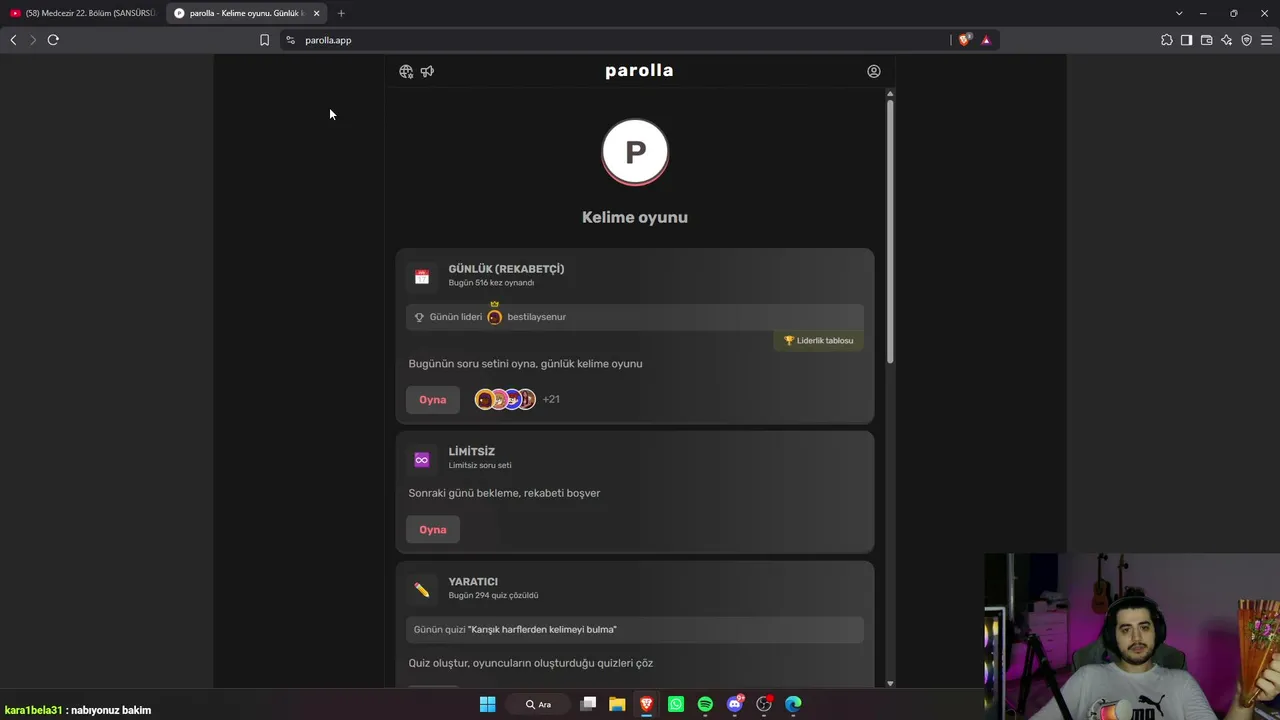Expand the tab search chevron

[1179, 13]
